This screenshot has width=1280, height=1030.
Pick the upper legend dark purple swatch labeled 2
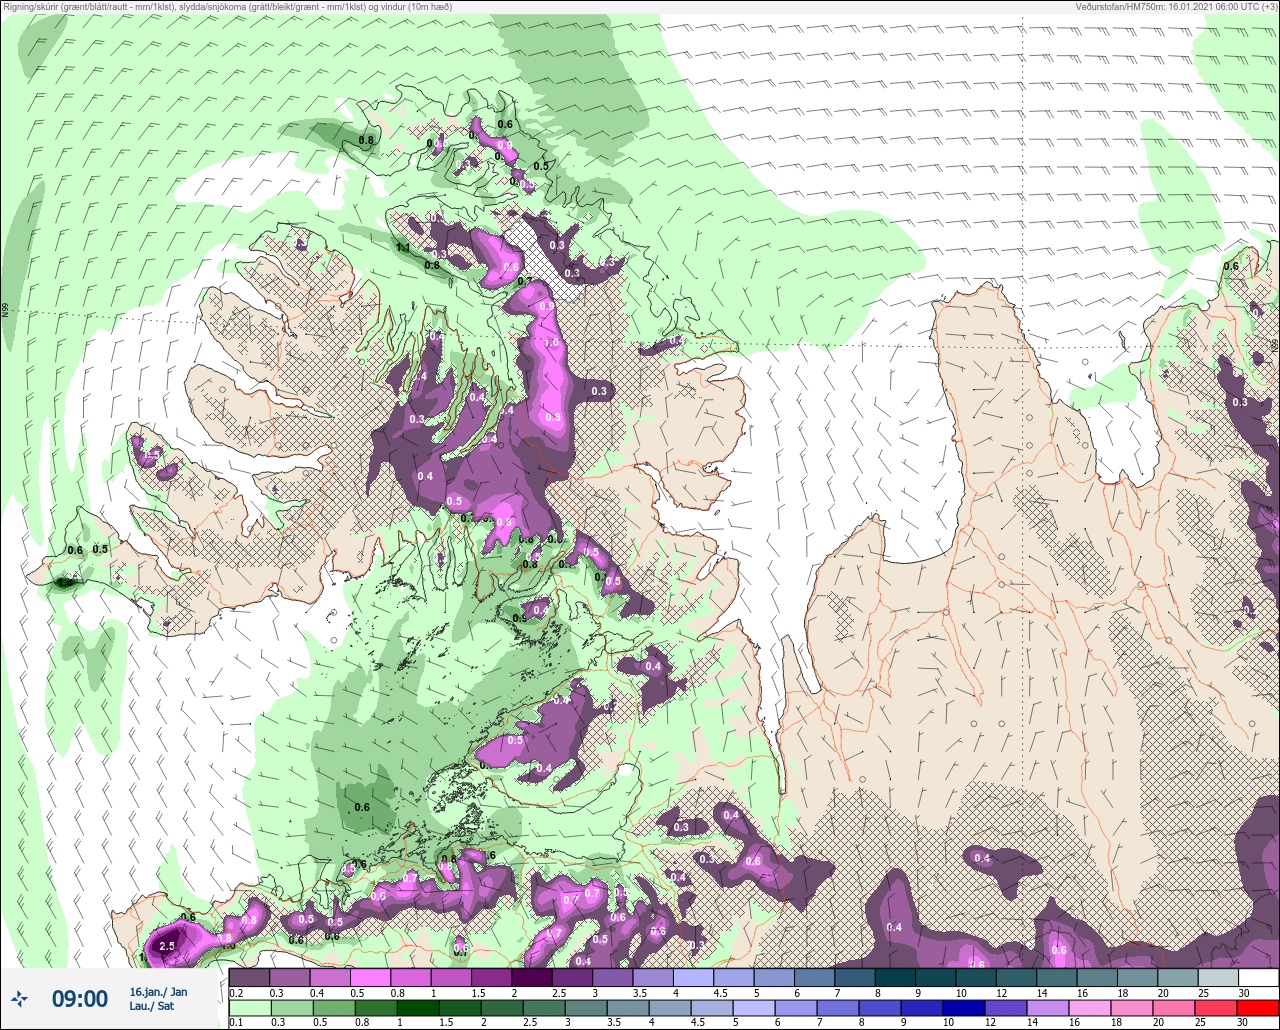click(x=532, y=977)
